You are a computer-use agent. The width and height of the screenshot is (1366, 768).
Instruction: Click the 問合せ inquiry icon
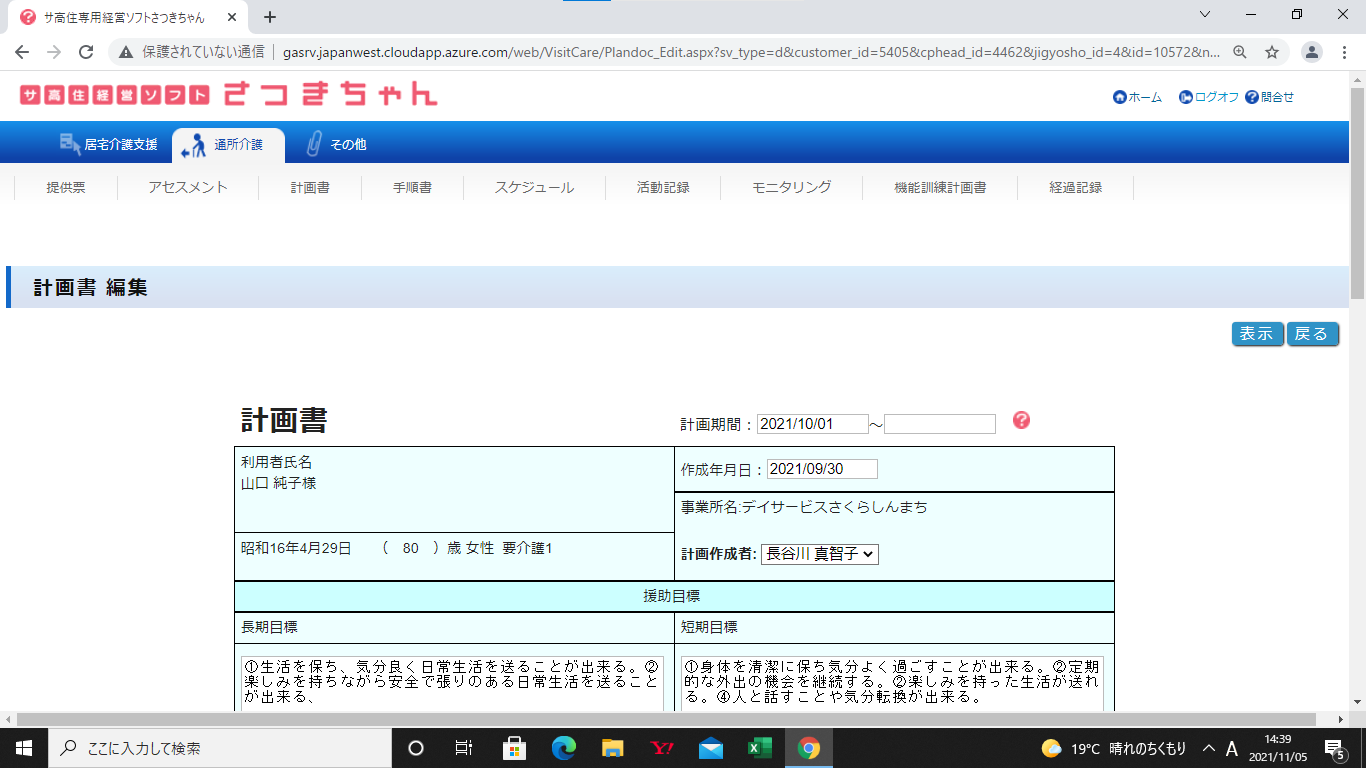click(1251, 97)
